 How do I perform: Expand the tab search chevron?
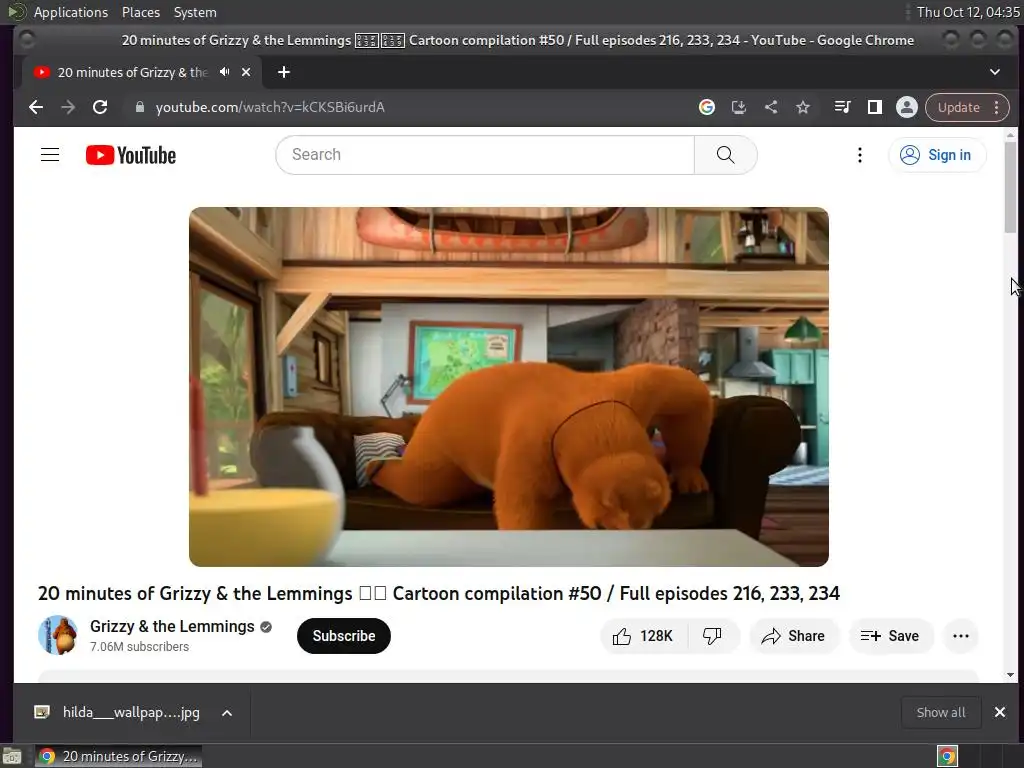(995, 72)
